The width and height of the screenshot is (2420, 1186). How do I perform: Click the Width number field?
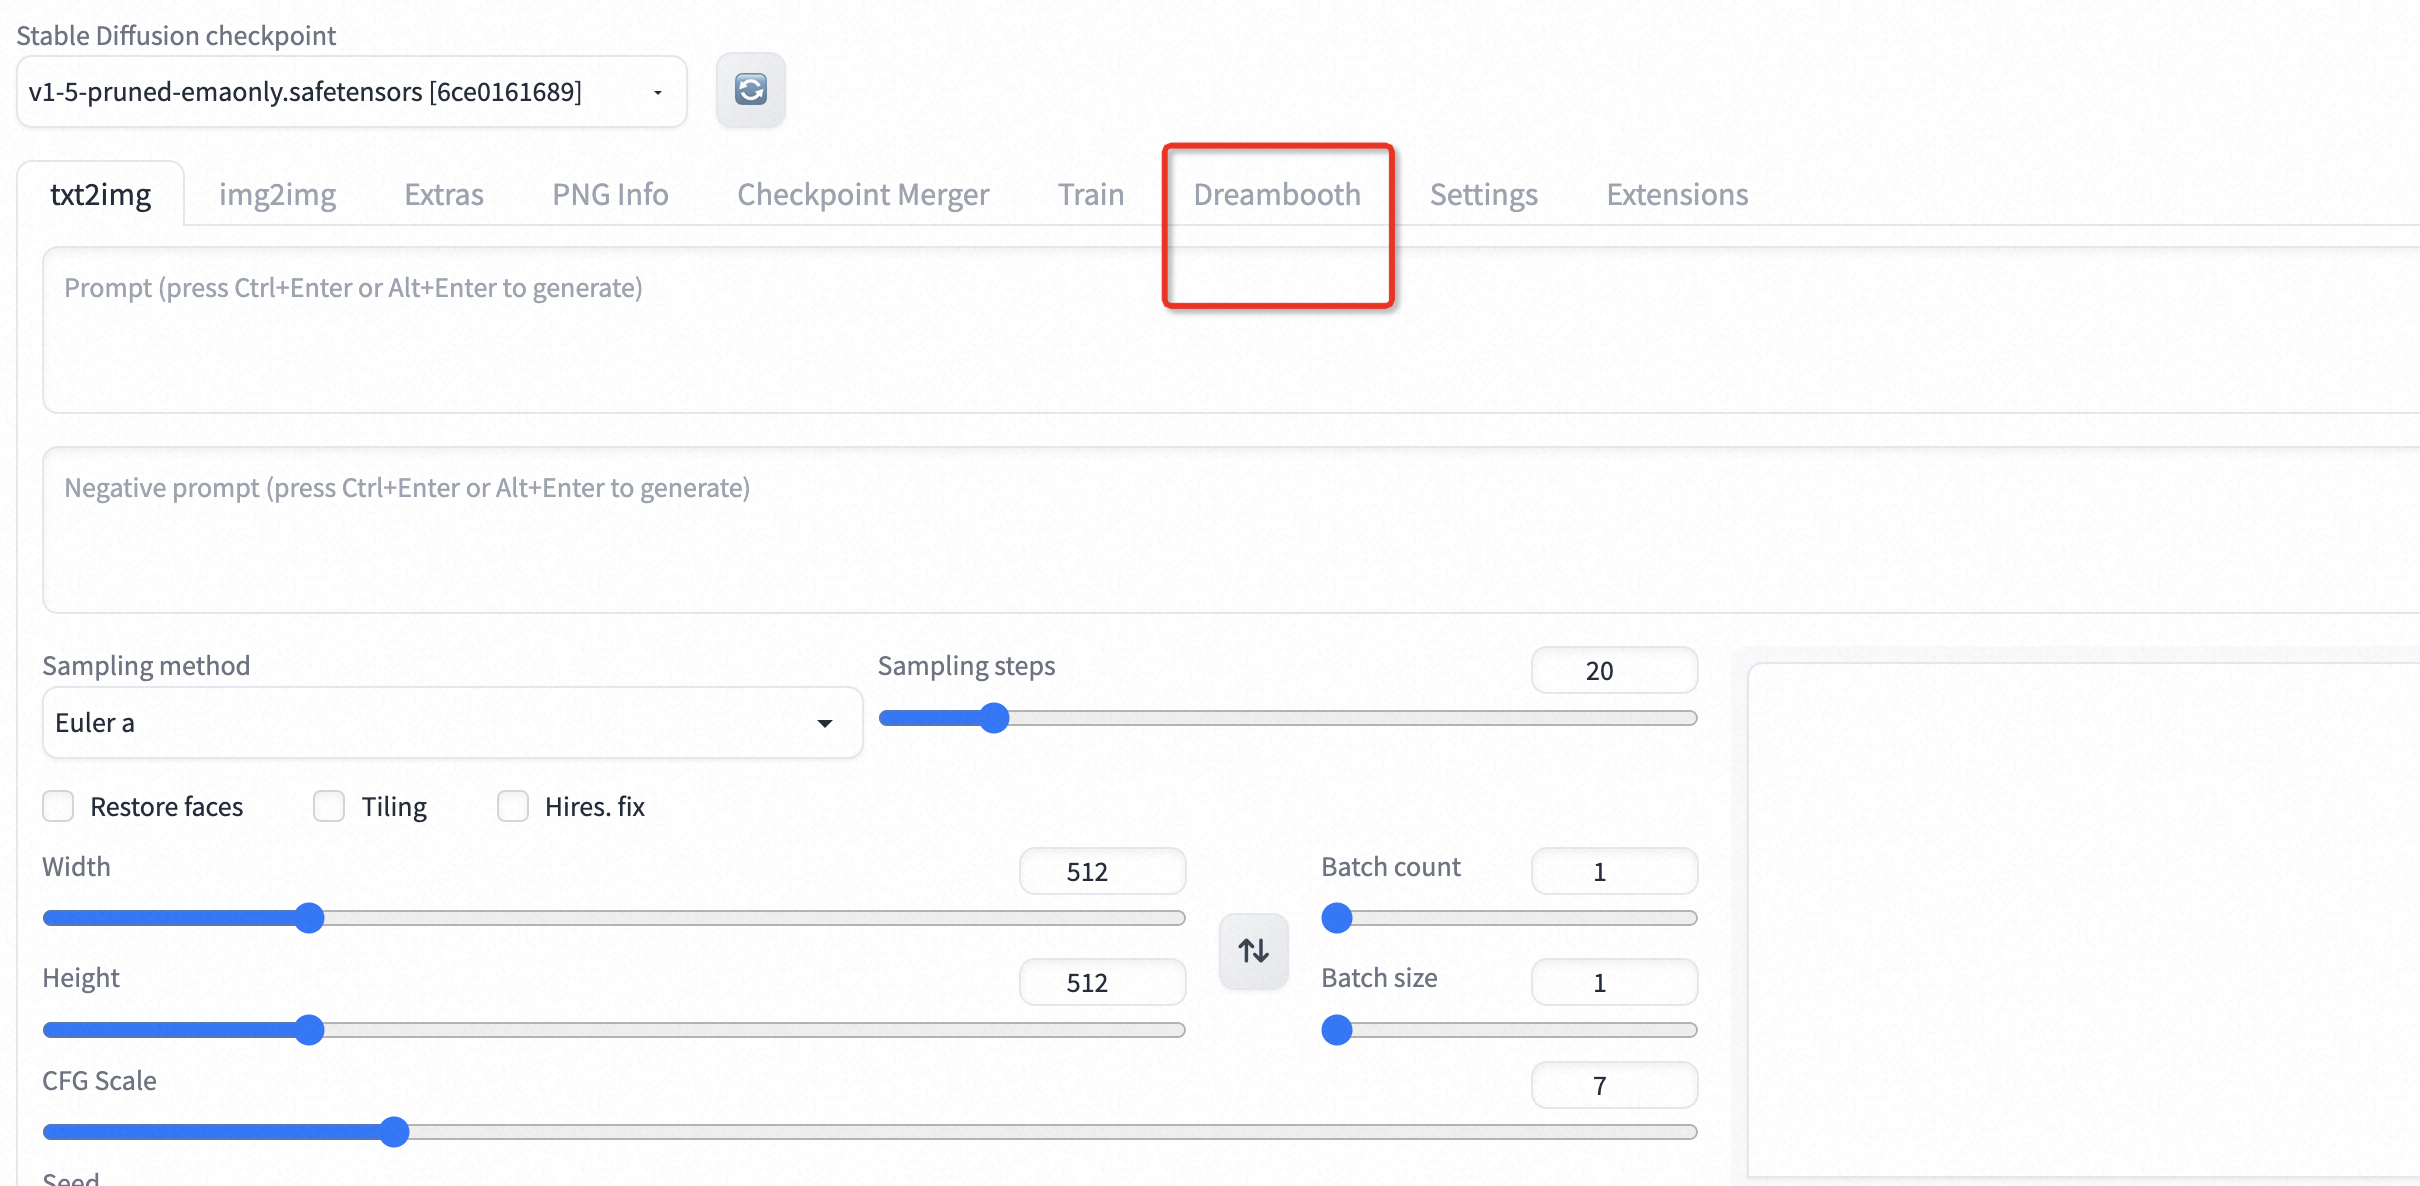point(1102,871)
